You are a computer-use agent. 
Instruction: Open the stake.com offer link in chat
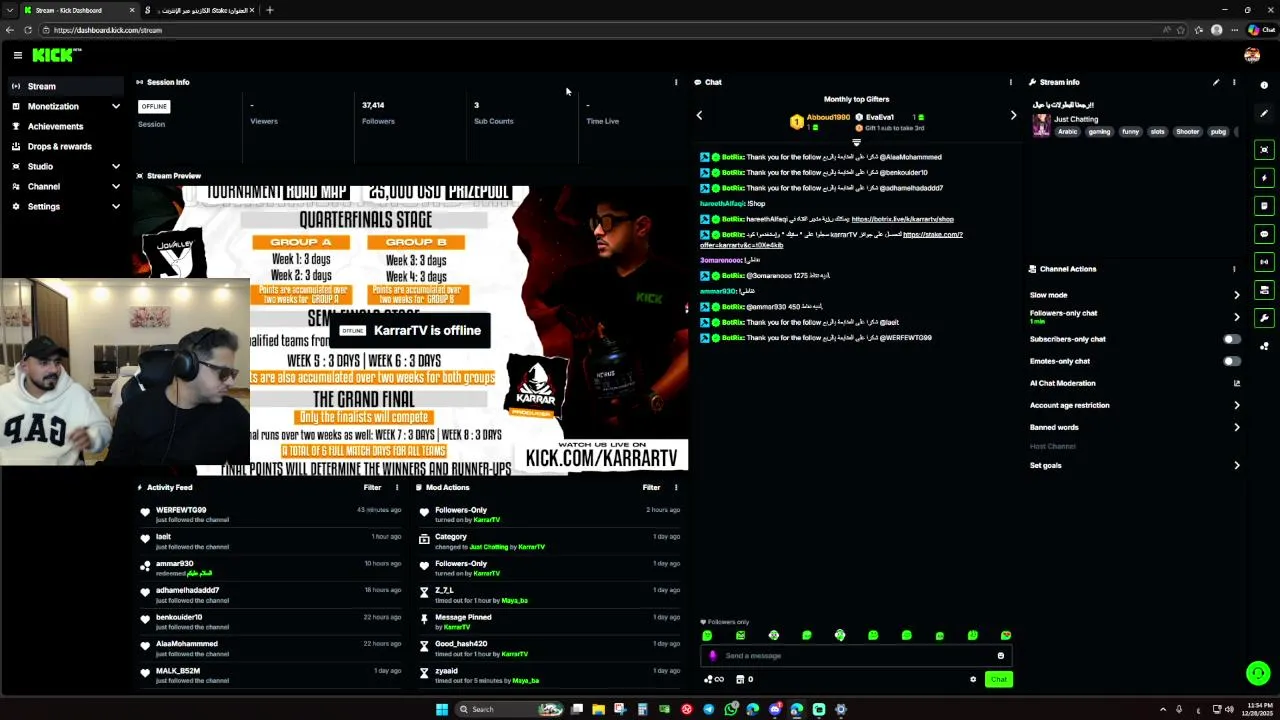[x=933, y=234]
